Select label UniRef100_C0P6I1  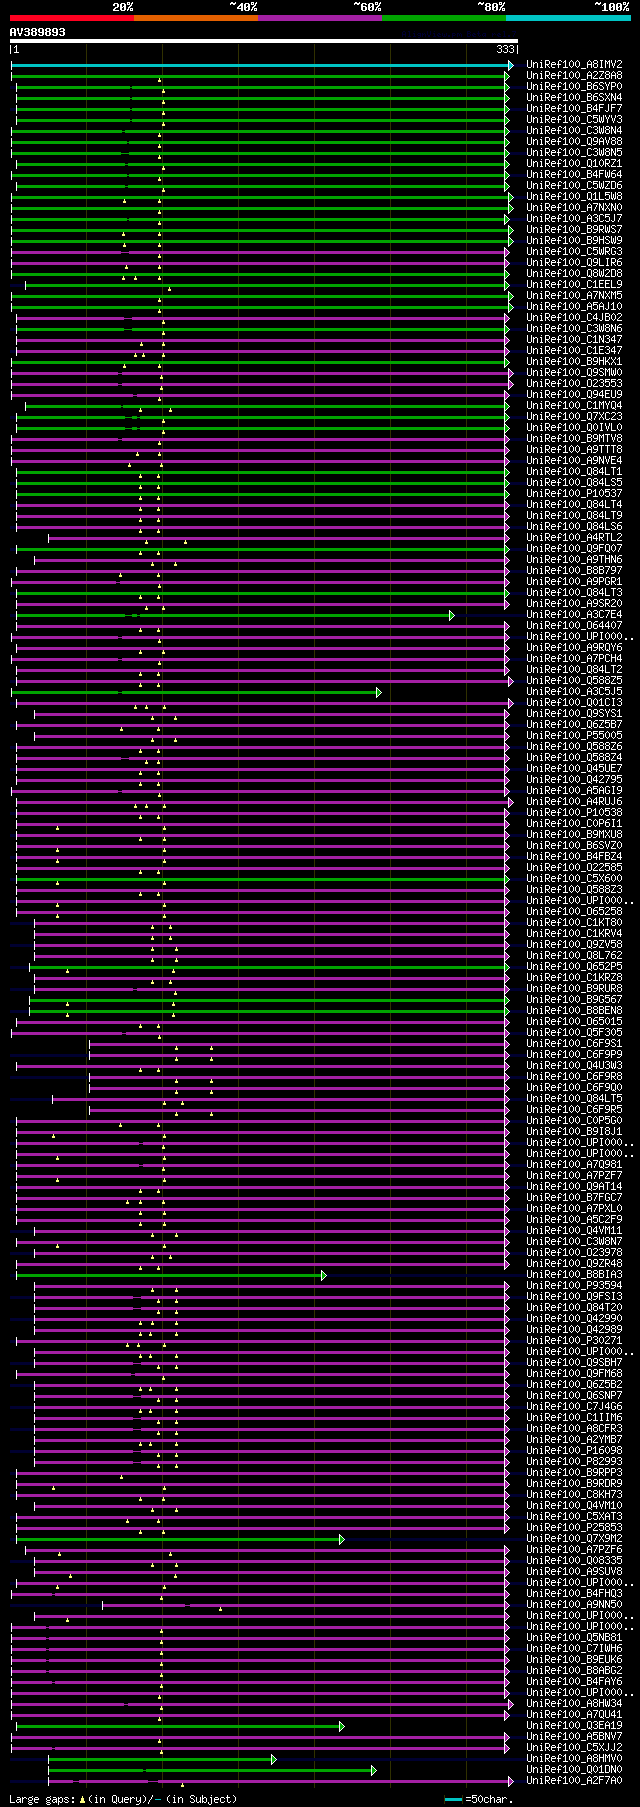[574, 824]
